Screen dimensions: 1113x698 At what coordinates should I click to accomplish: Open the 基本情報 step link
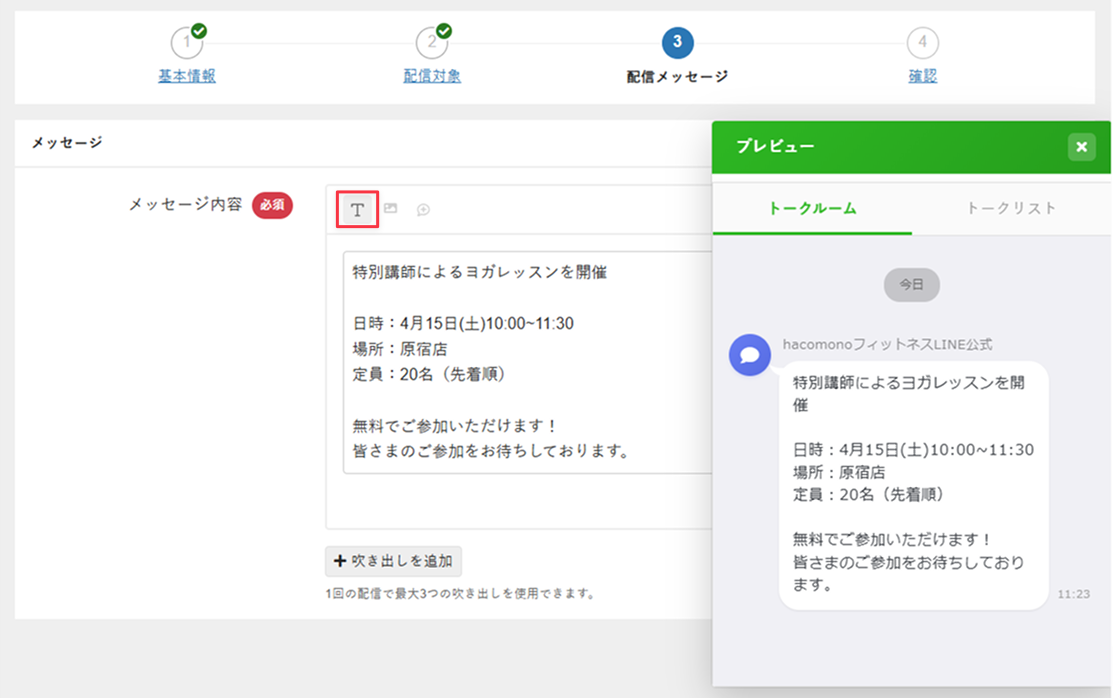tap(187, 76)
